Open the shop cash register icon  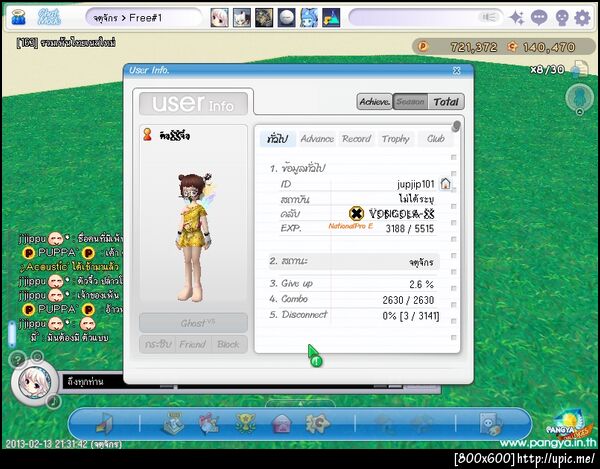[172, 423]
